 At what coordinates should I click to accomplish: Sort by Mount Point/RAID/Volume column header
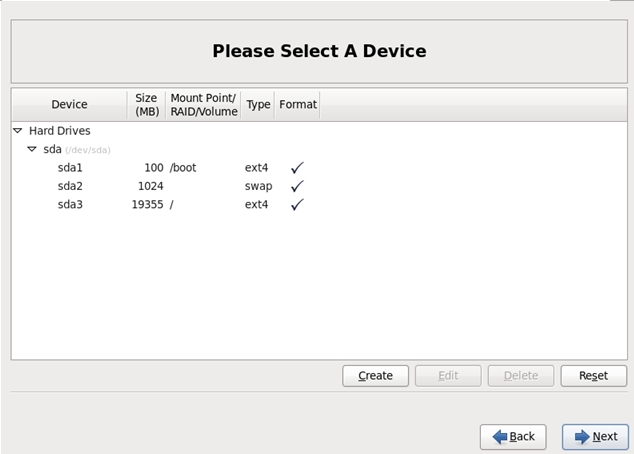pos(203,105)
